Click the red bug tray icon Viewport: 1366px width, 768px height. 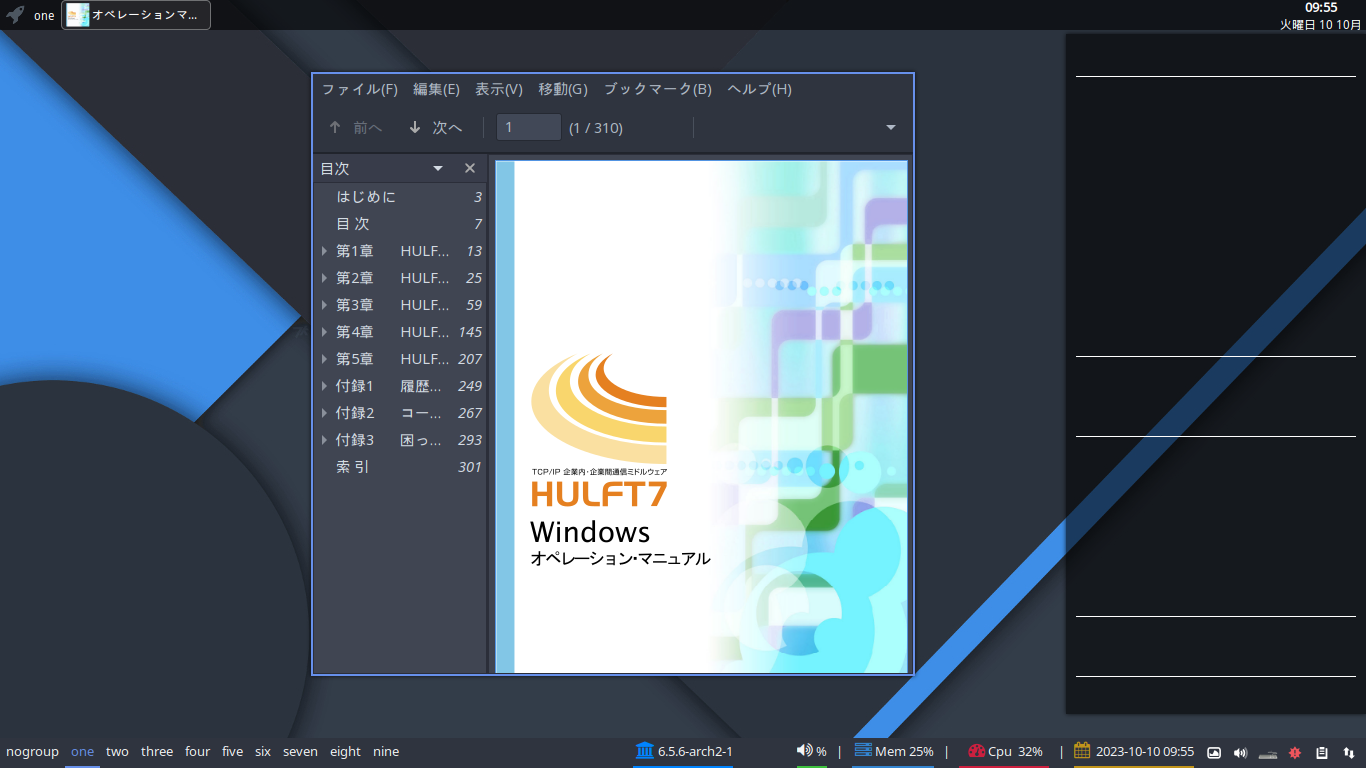[1295, 752]
